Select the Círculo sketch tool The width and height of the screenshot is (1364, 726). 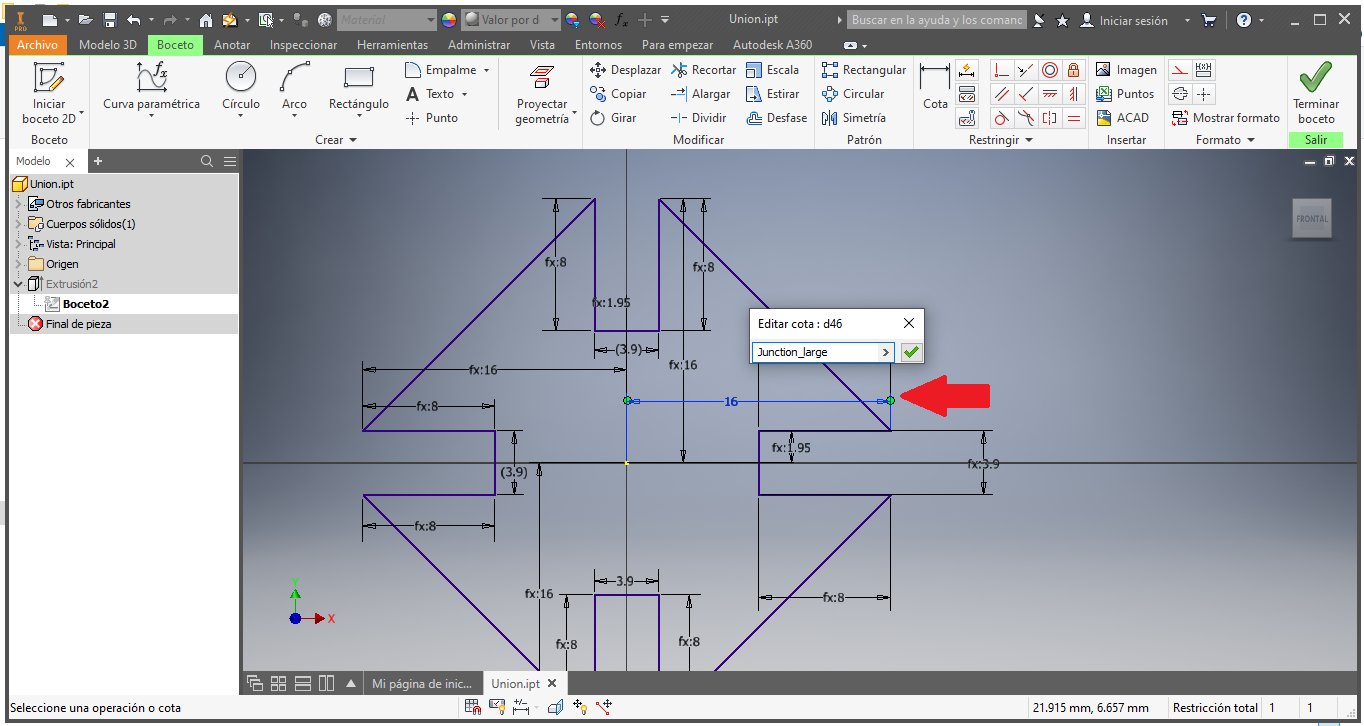pos(241,86)
